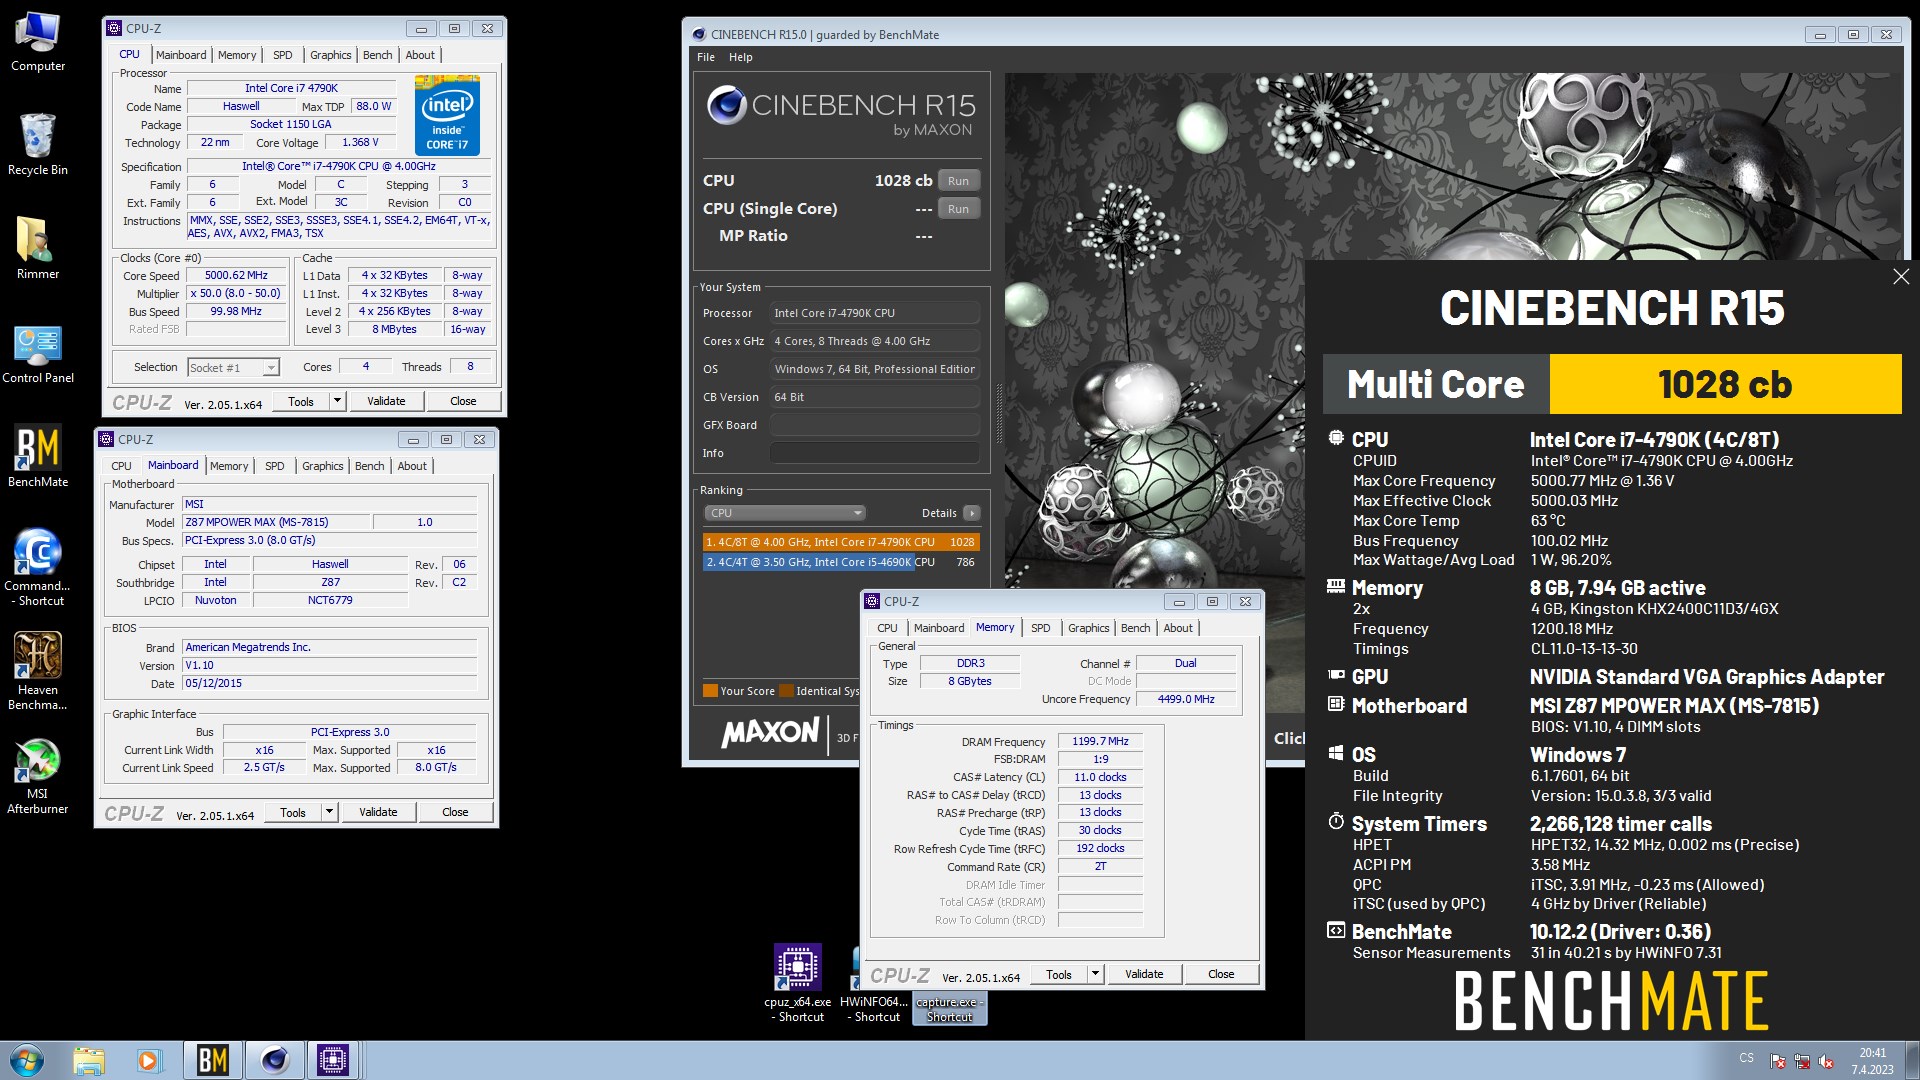Launch BenchMate from the desktop icon
This screenshot has width=1920, height=1080.
click(38, 457)
